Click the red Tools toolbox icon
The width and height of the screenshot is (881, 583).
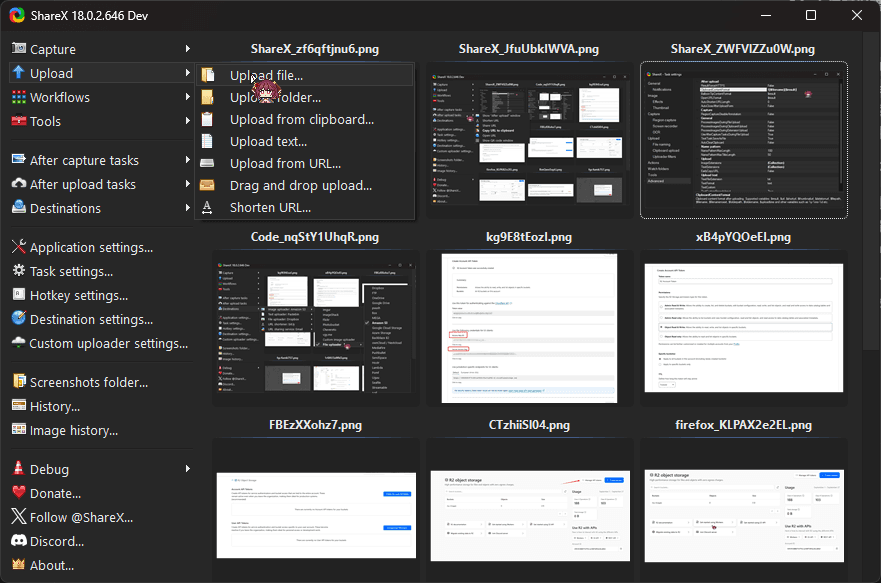[x=18, y=121]
